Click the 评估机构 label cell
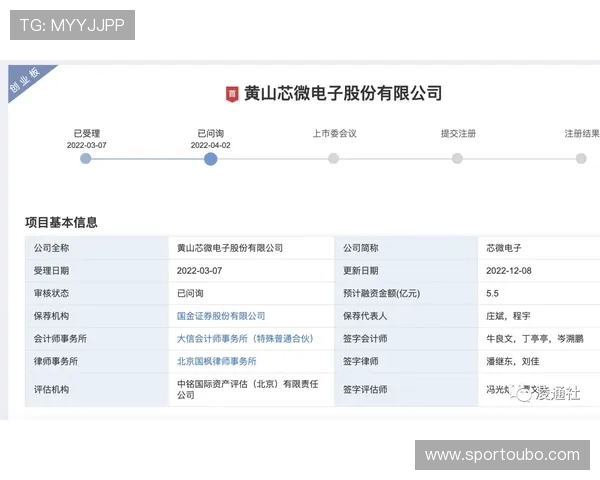 (97, 390)
